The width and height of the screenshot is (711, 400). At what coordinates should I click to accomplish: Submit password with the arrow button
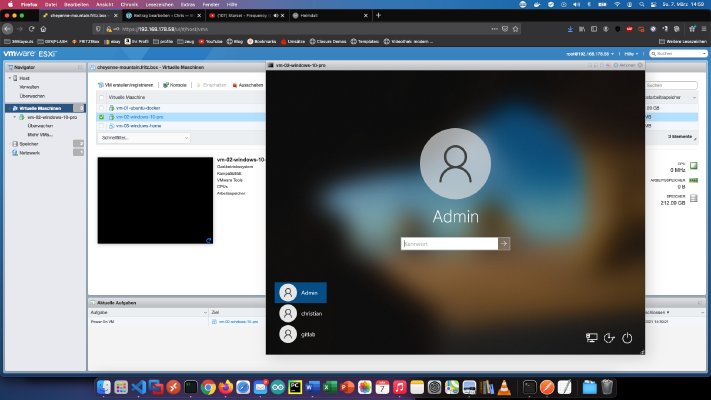504,244
